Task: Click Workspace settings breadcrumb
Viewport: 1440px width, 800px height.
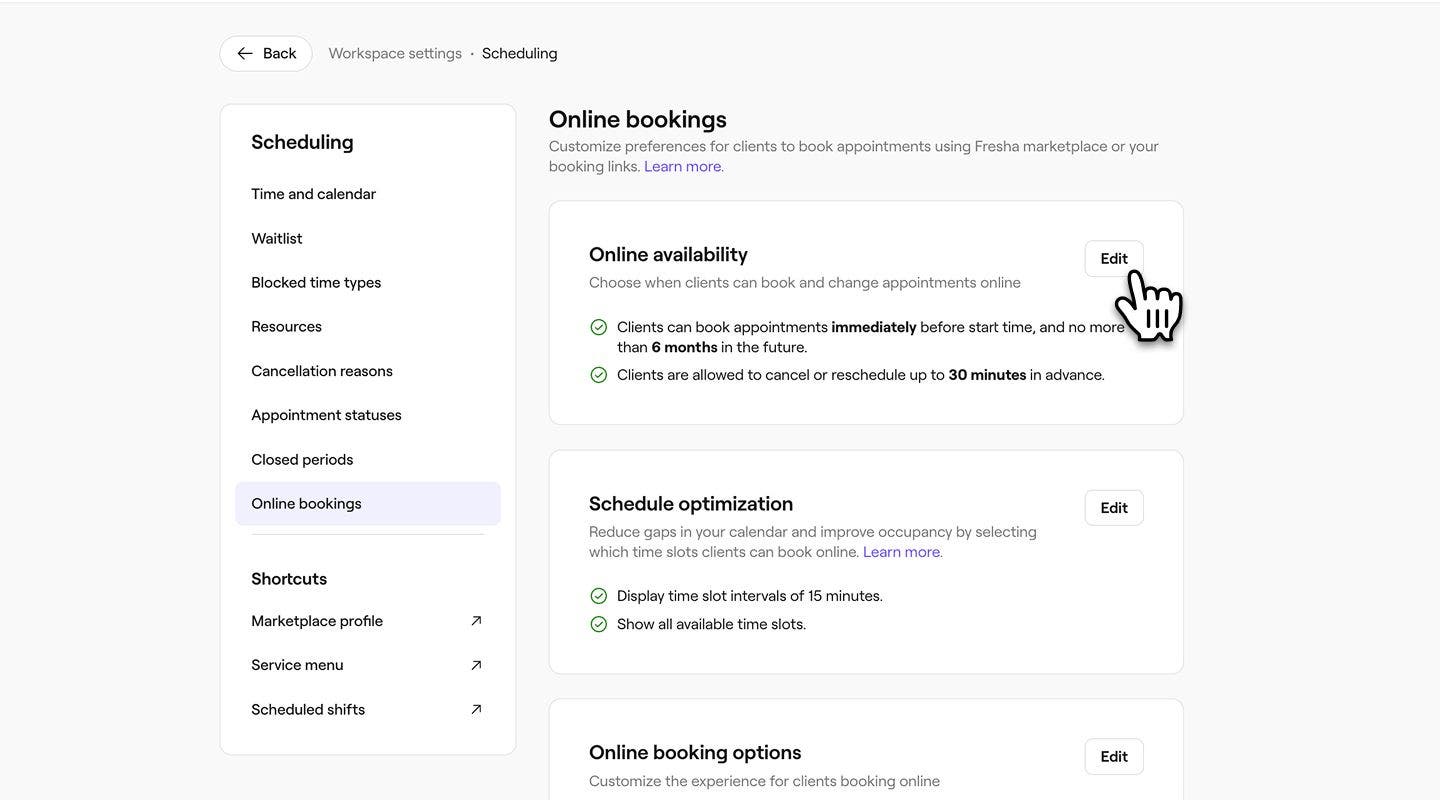Action: coord(395,54)
